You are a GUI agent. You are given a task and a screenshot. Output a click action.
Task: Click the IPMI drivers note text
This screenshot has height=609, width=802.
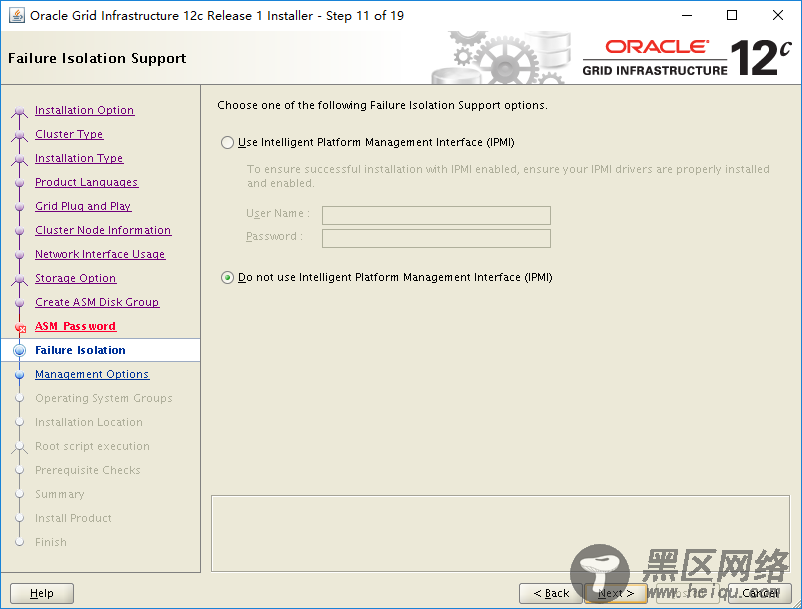pos(508,176)
